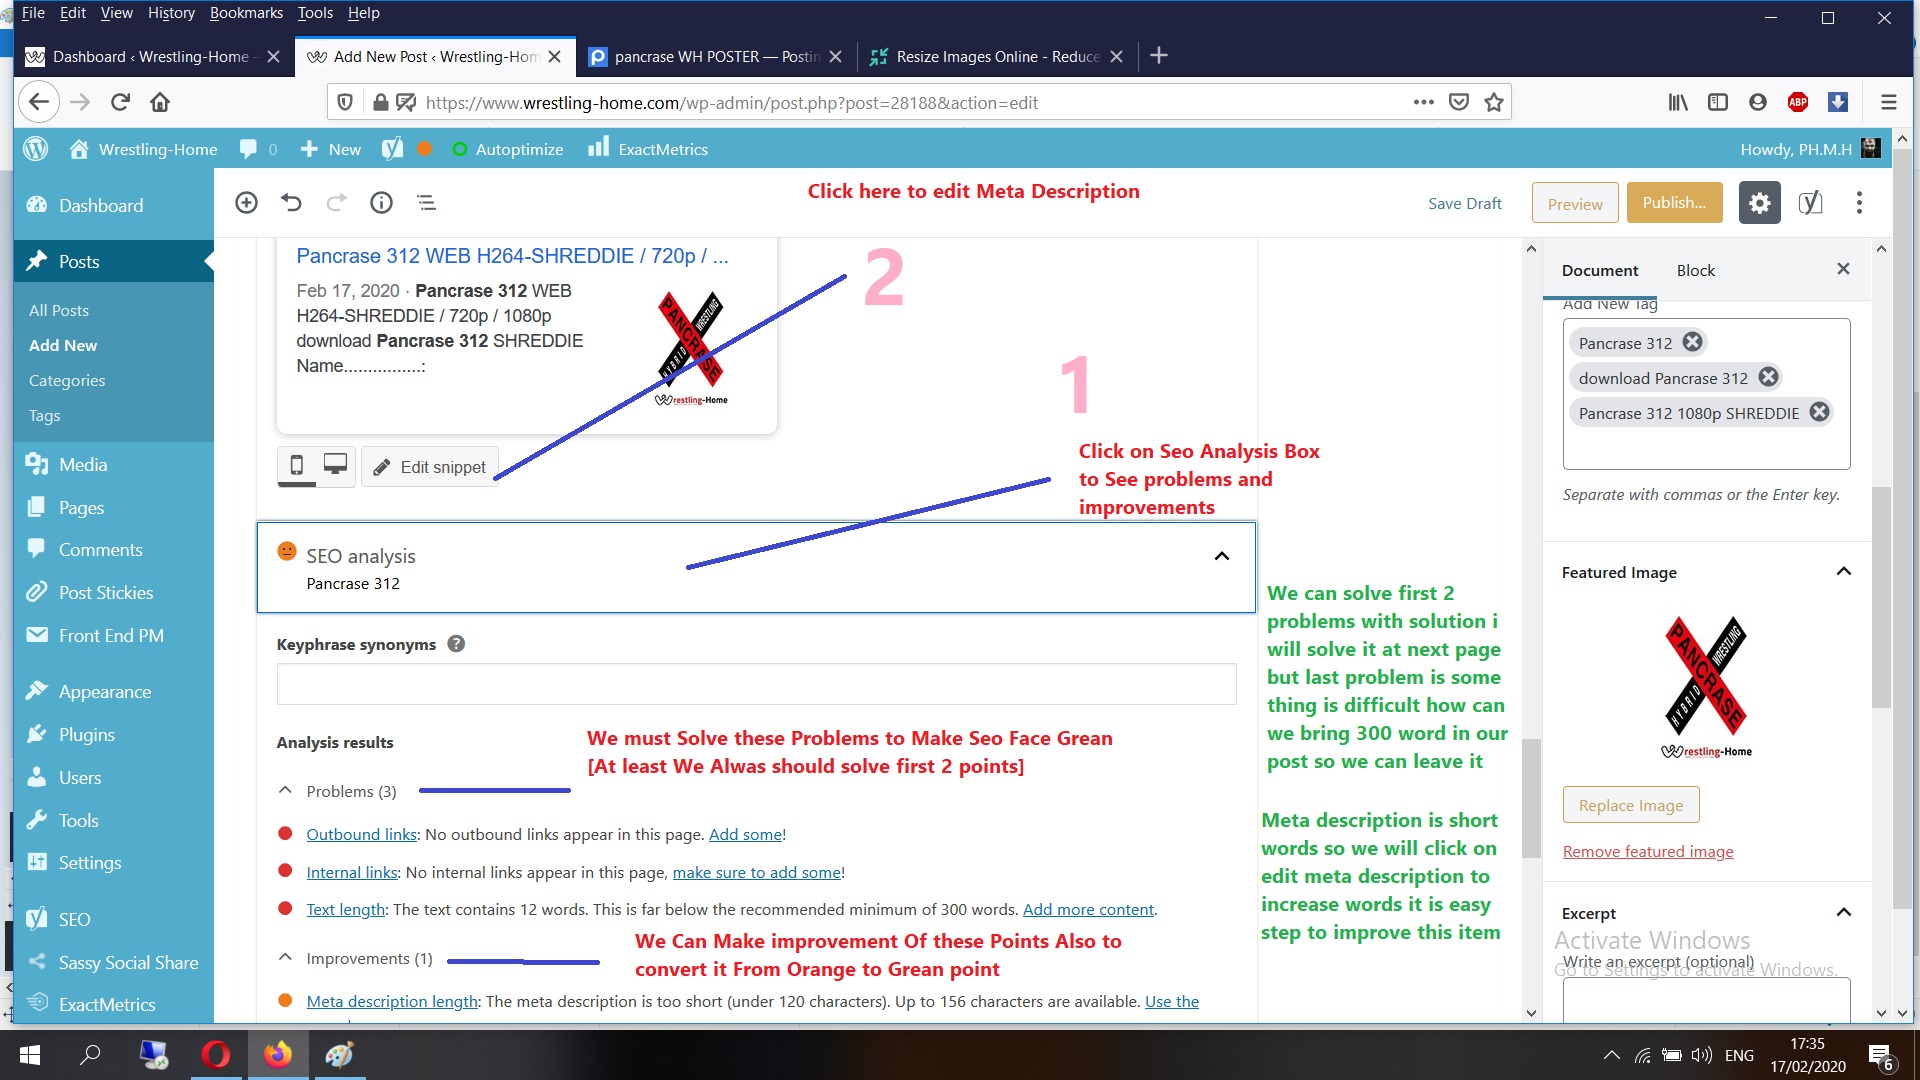The image size is (1920, 1080).
Task: Bookmark this page star icon
Action: (1494, 102)
